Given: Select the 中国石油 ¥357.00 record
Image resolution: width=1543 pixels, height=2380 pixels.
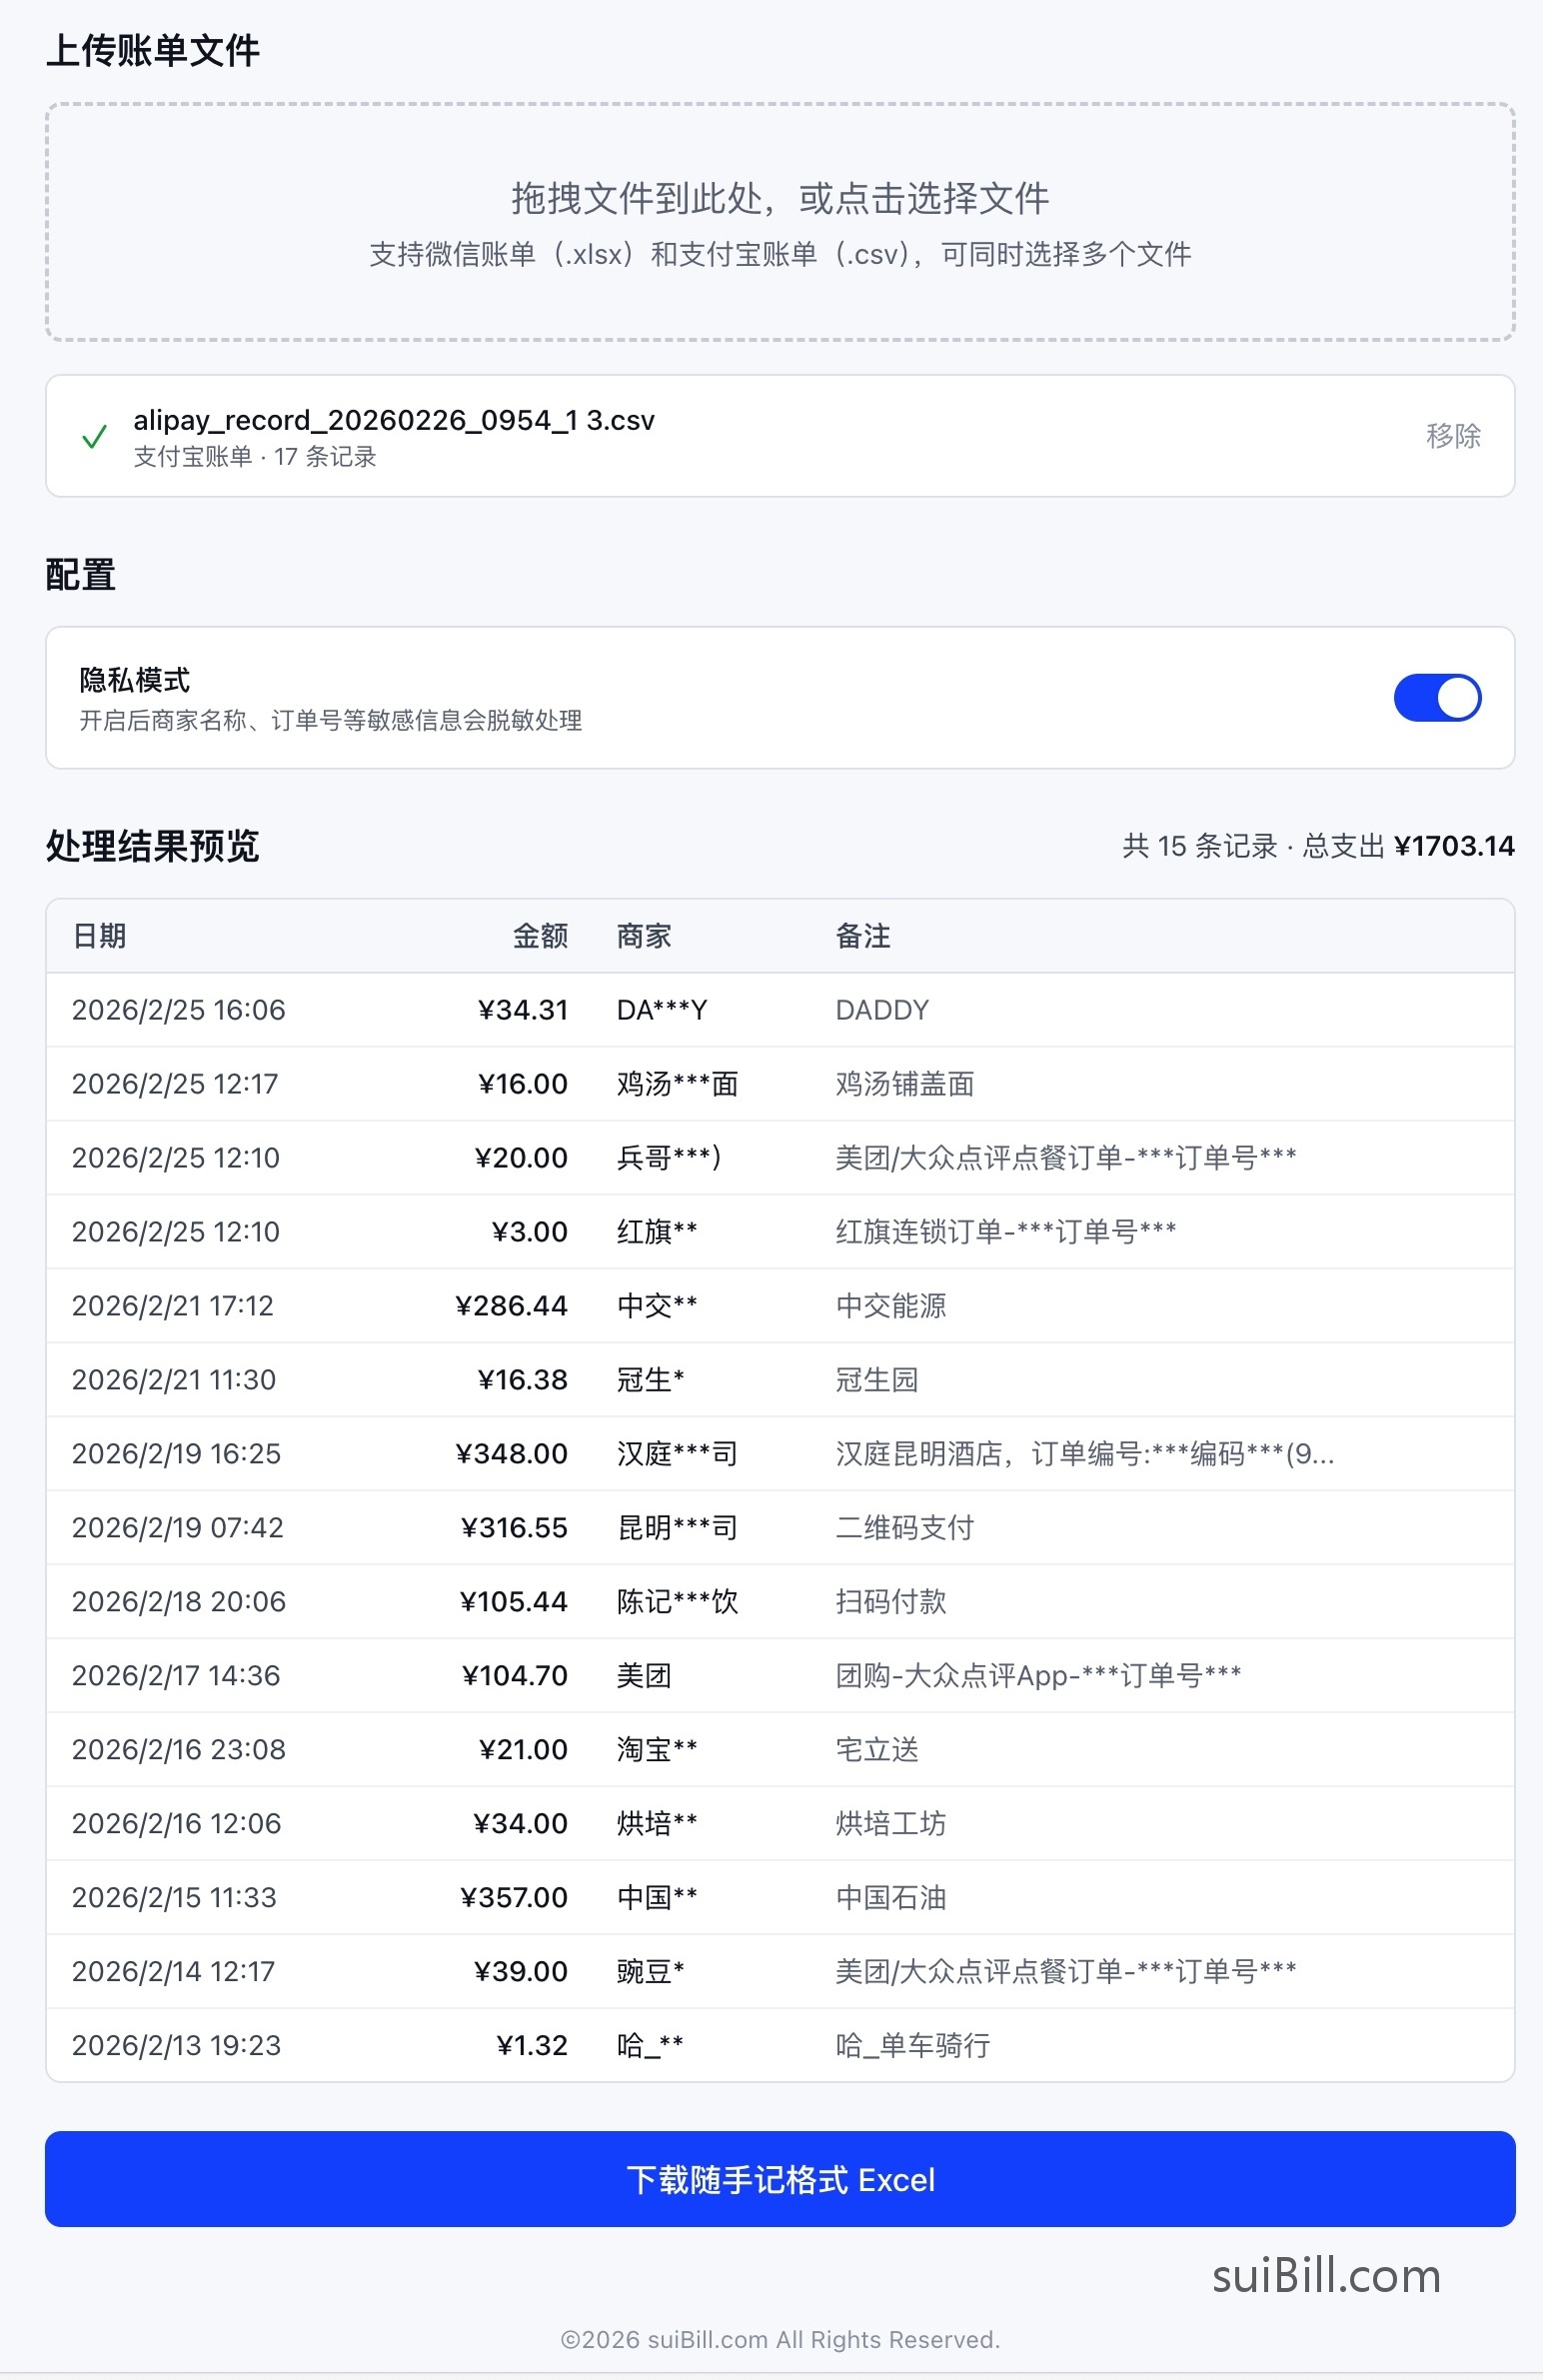Looking at the screenshot, I should tap(780, 1897).
